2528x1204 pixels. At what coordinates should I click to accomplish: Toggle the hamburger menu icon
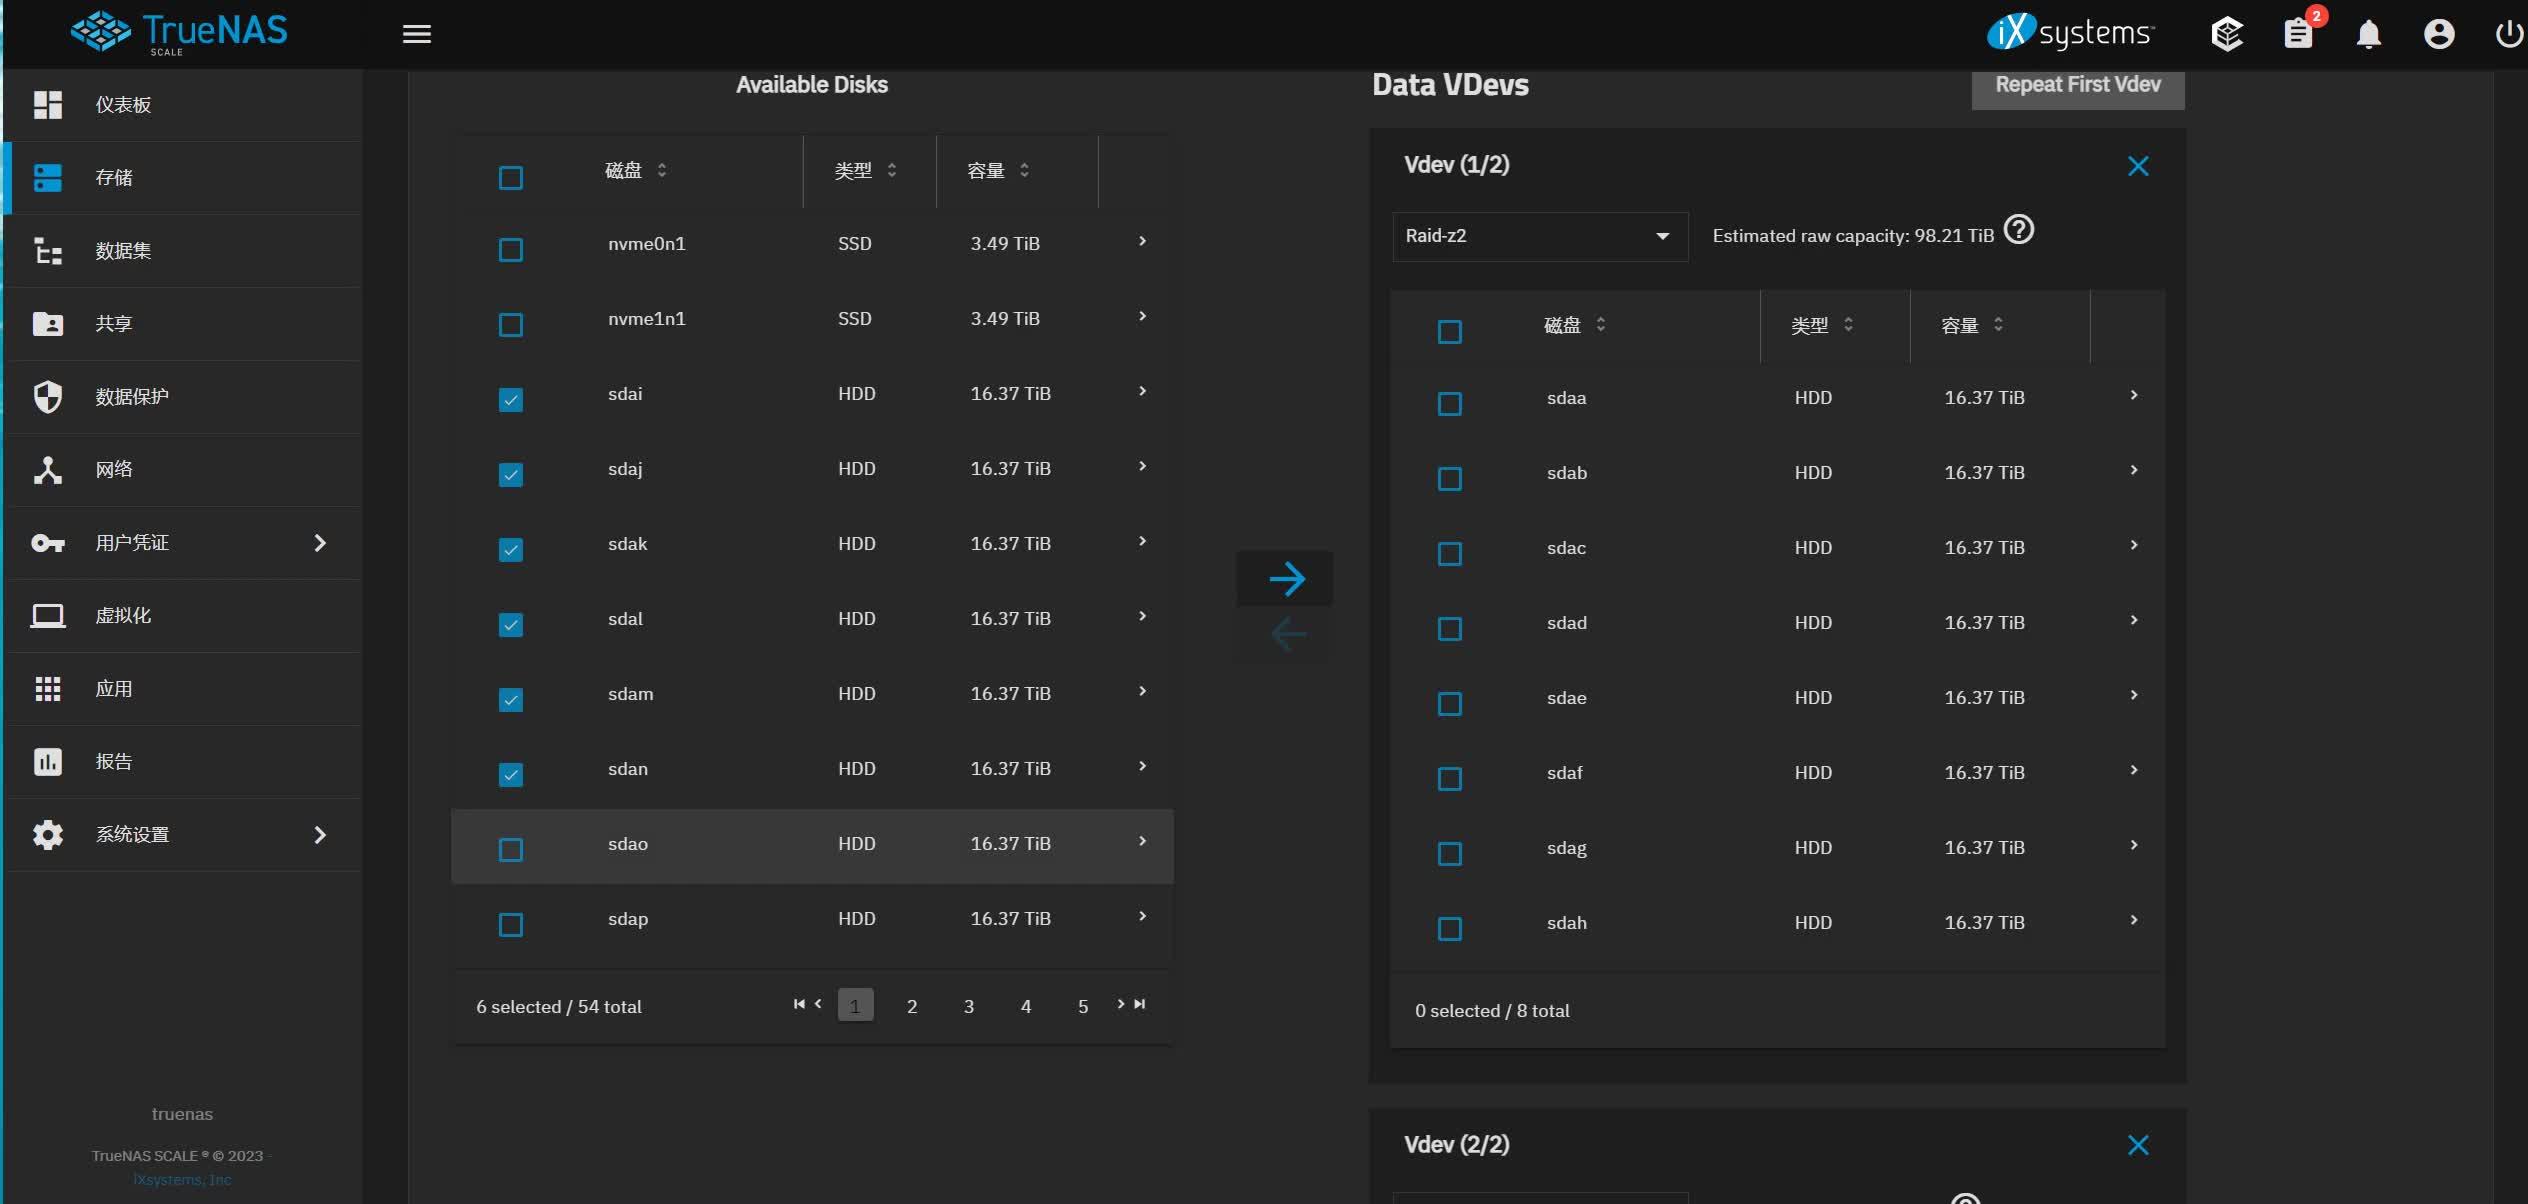click(416, 34)
